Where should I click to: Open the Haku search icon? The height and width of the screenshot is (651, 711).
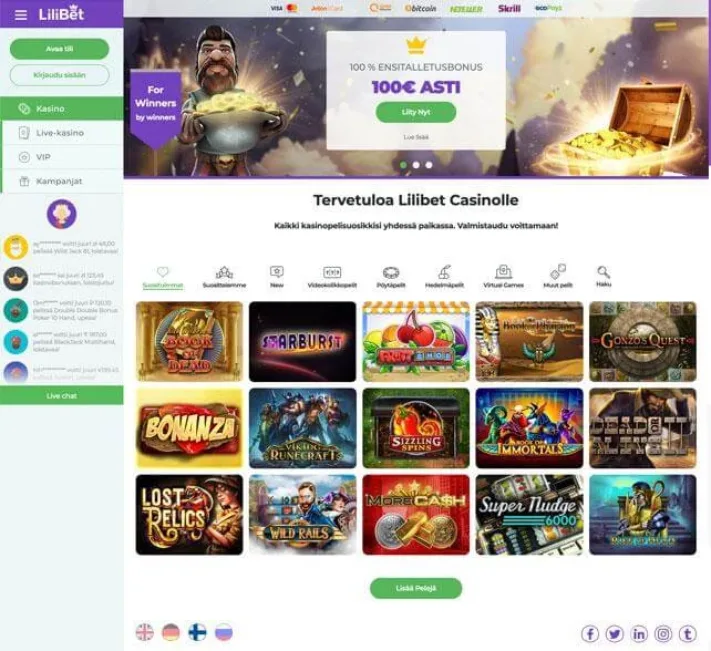pos(604,276)
